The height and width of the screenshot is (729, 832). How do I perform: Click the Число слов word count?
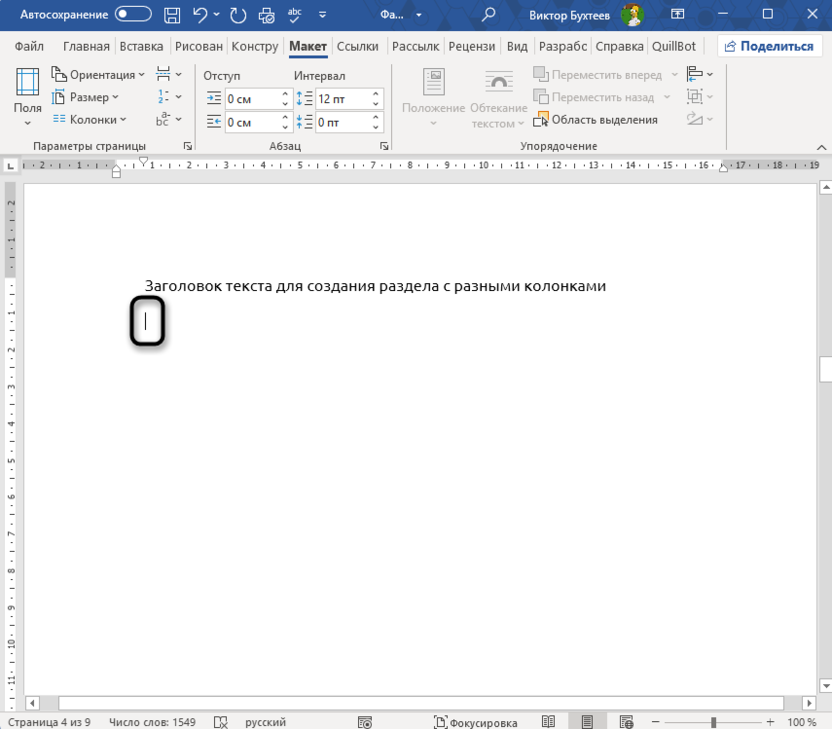153,722
